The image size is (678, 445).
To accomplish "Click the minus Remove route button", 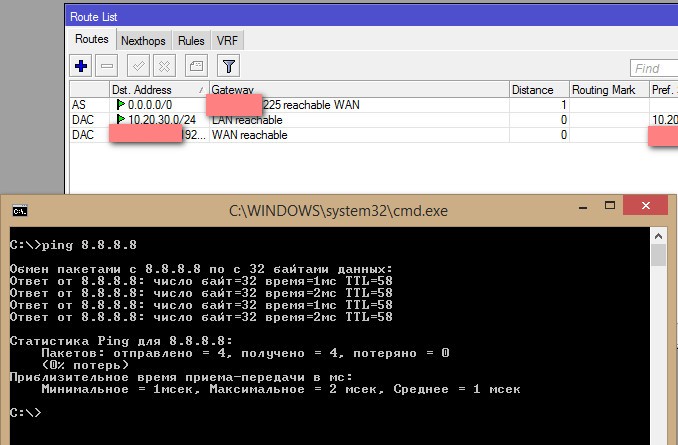I will click(x=108, y=66).
